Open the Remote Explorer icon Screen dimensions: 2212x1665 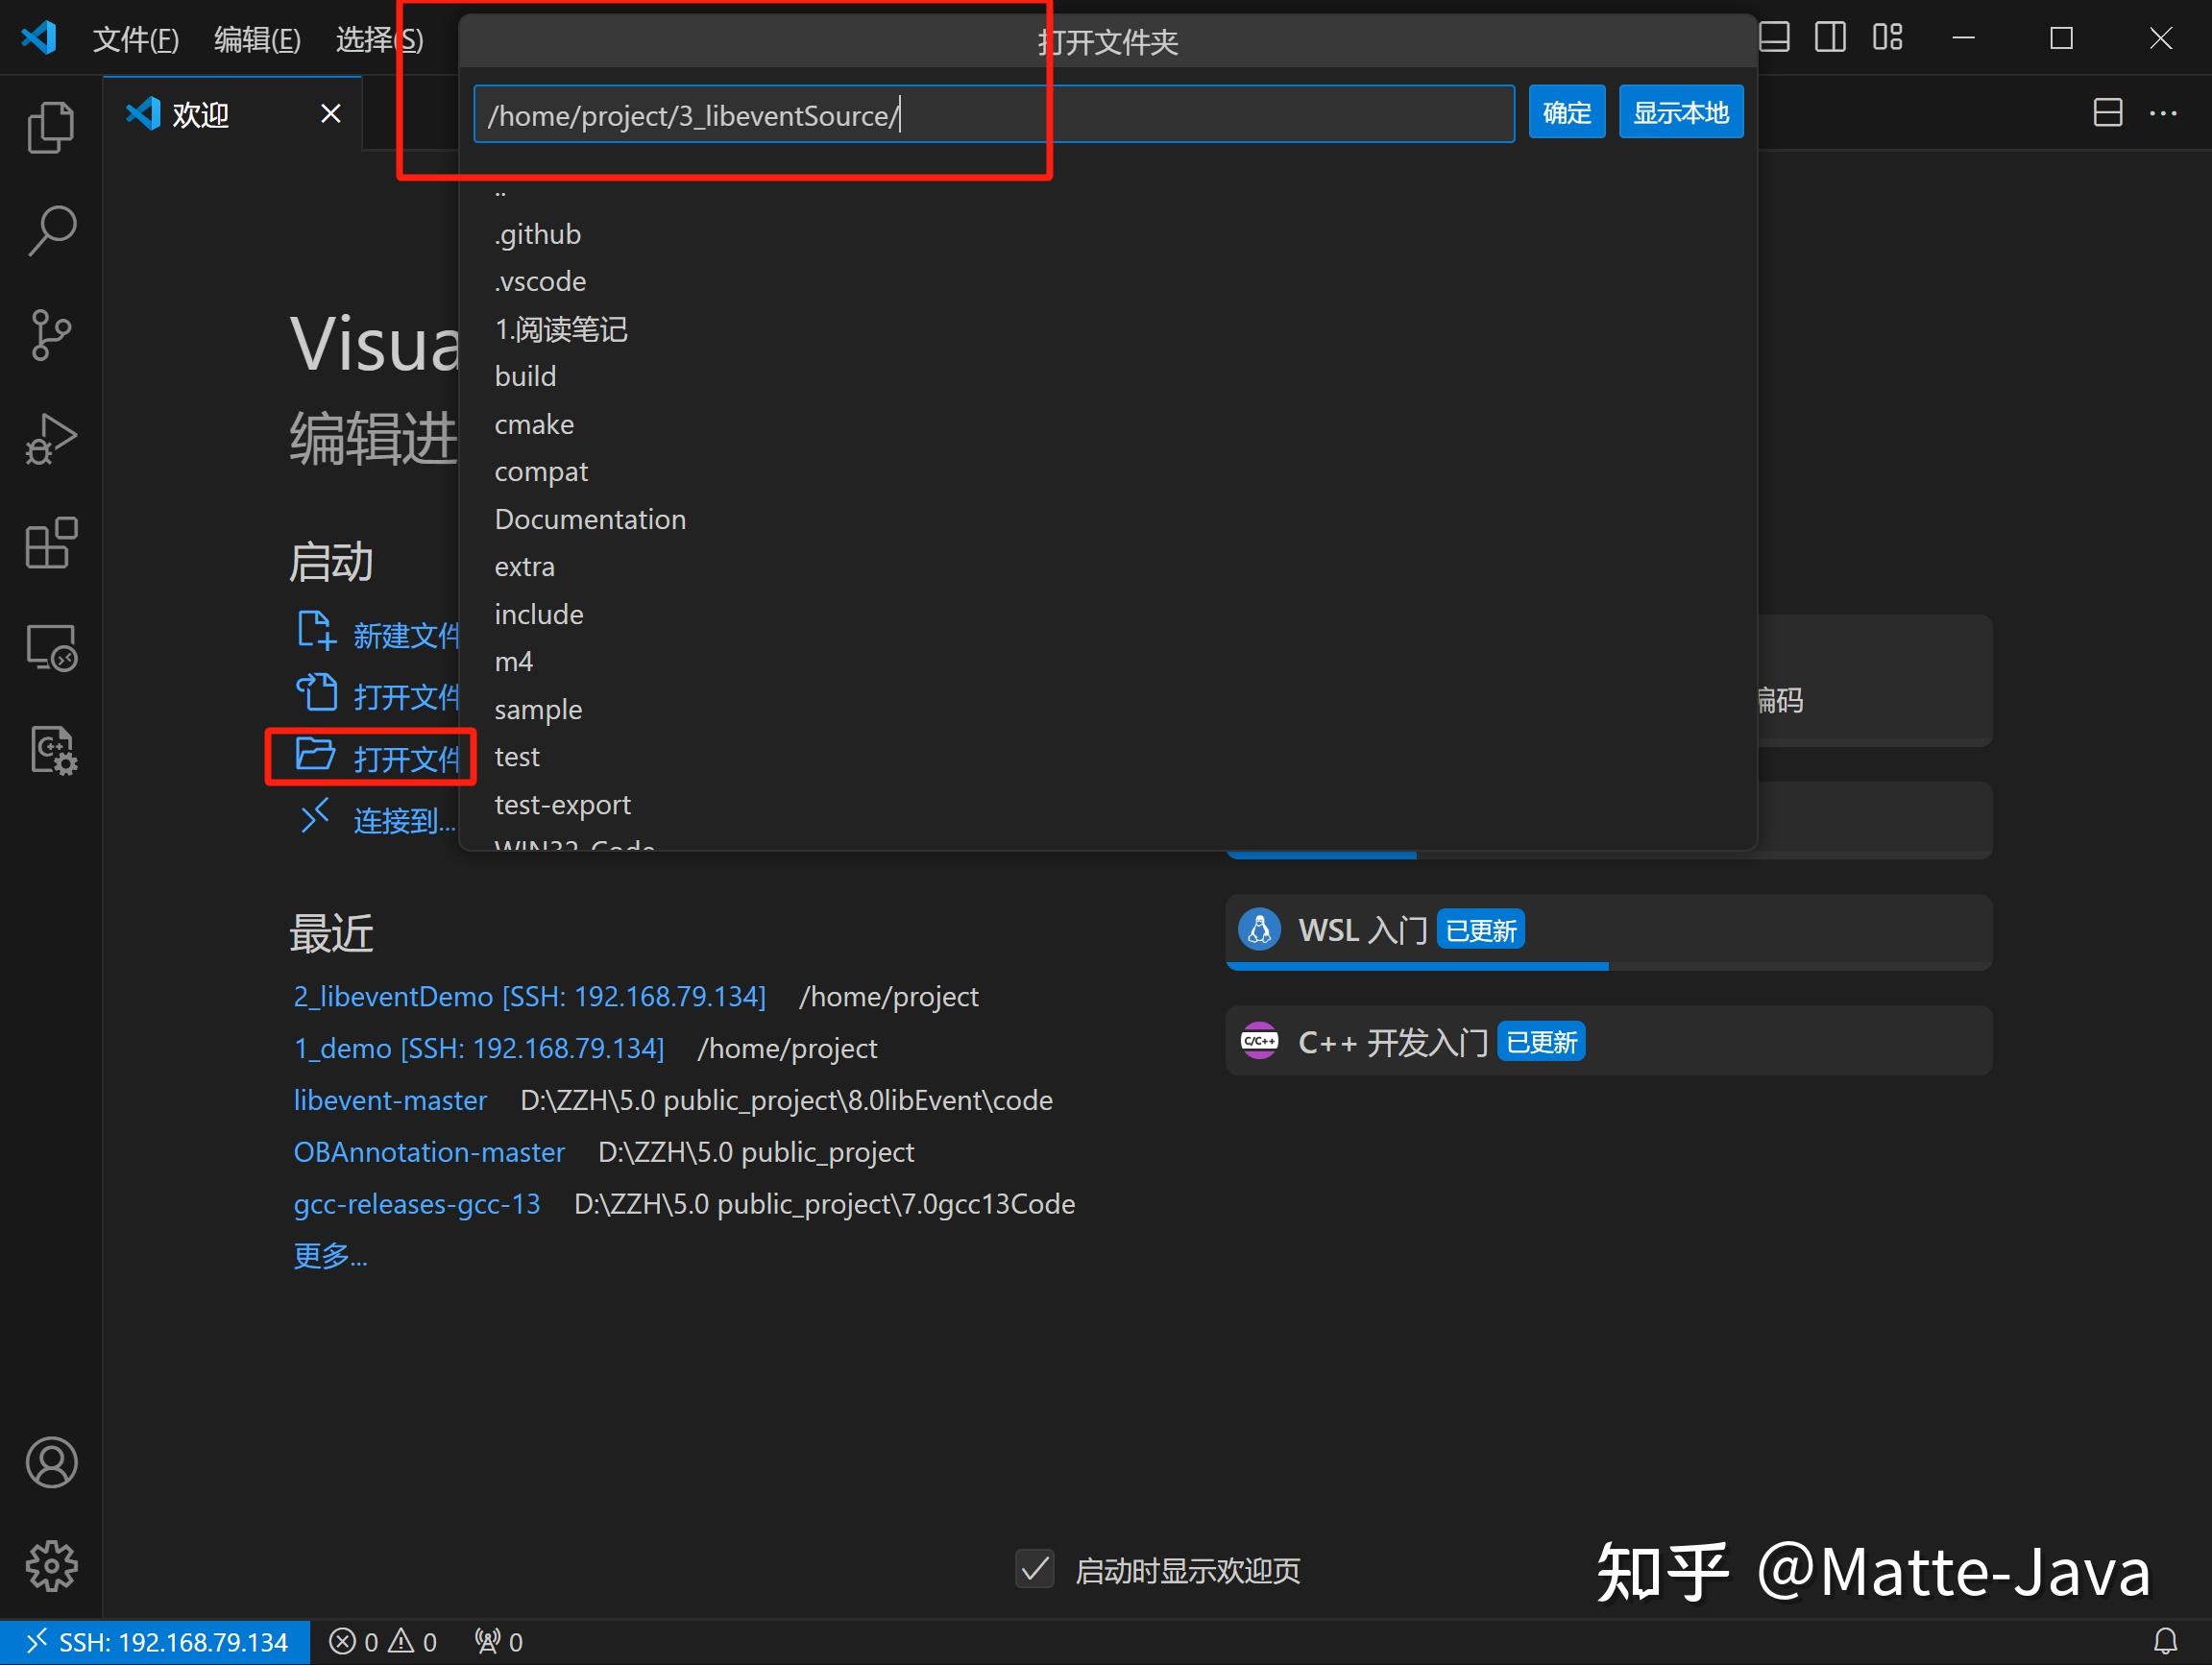coord(50,648)
